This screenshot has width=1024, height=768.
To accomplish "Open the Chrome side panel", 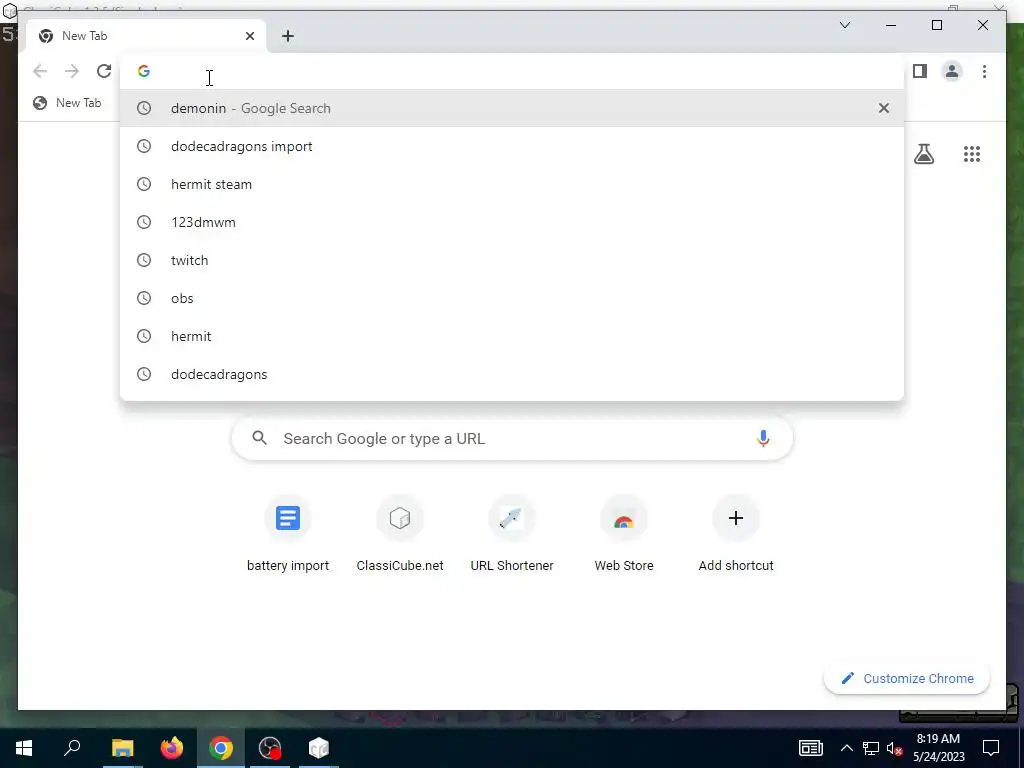I will (920, 71).
